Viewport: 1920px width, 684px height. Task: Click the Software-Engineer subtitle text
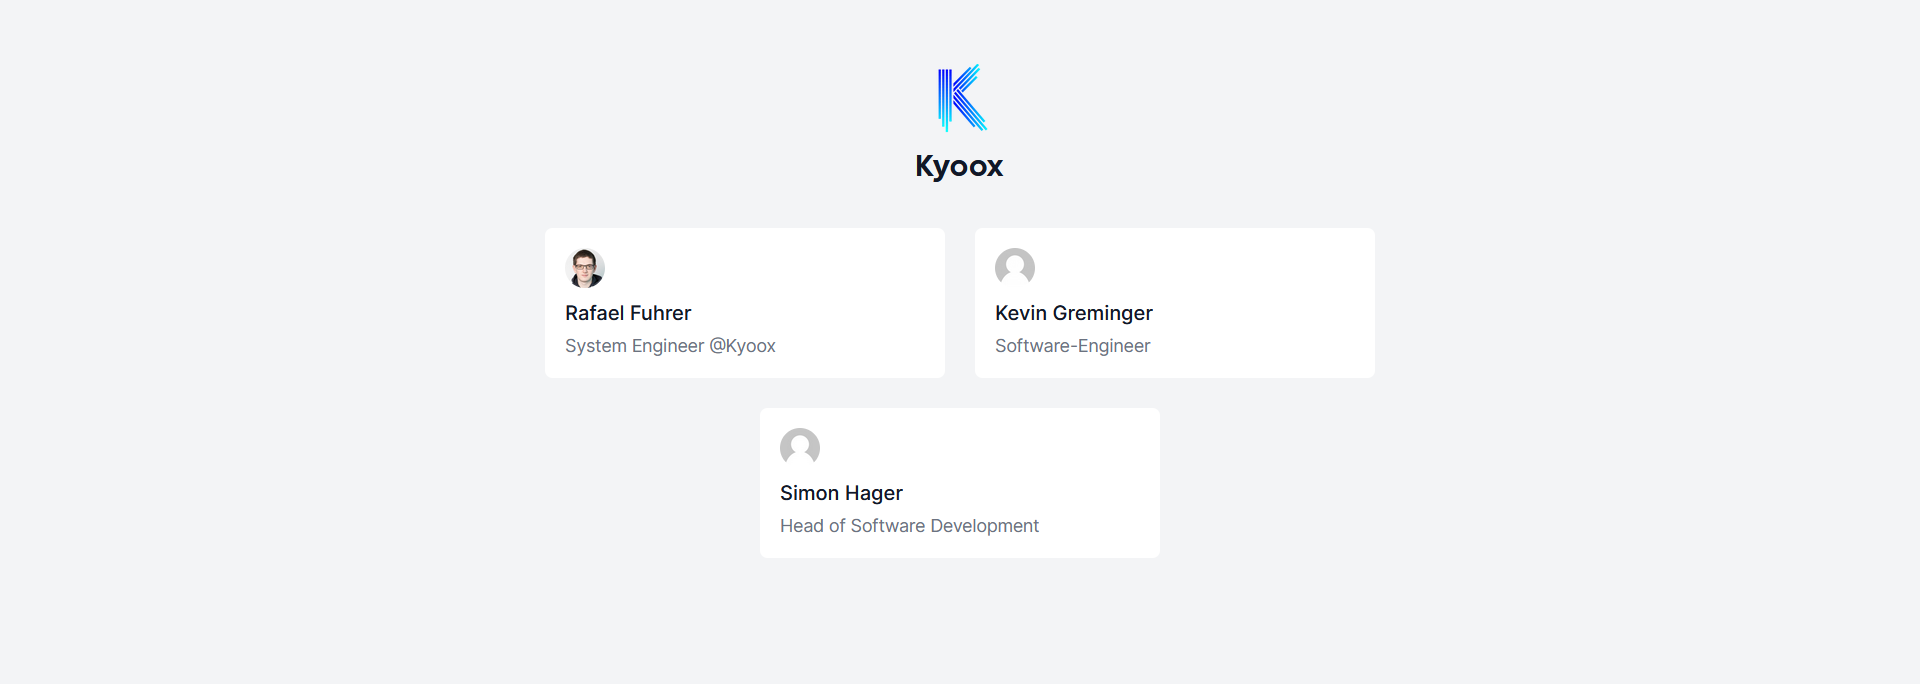click(1072, 346)
